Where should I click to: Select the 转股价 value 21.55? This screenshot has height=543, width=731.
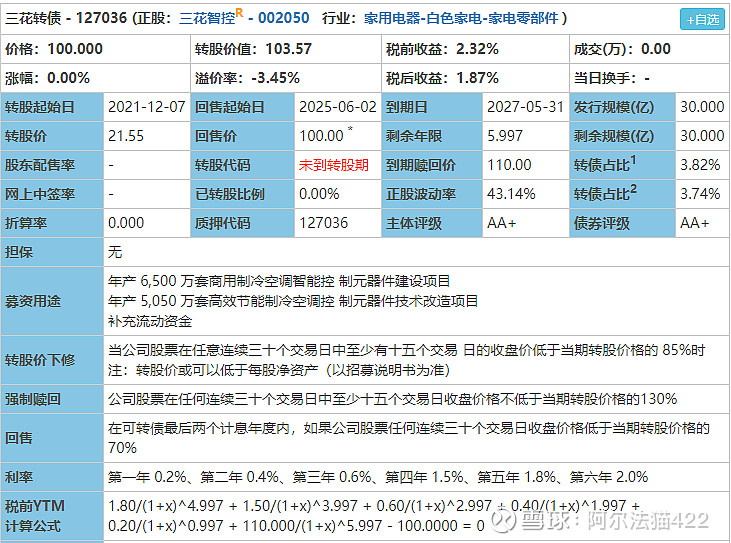[126, 136]
